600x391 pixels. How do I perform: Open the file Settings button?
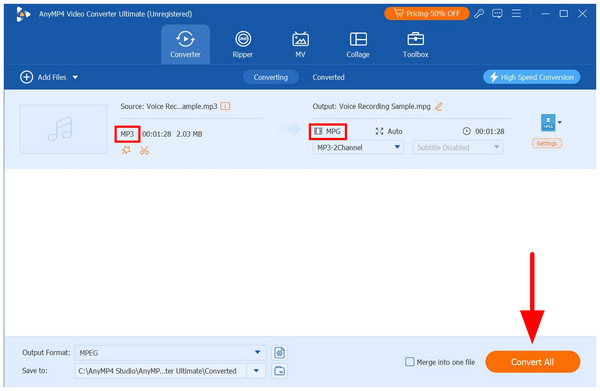coord(546,143)
